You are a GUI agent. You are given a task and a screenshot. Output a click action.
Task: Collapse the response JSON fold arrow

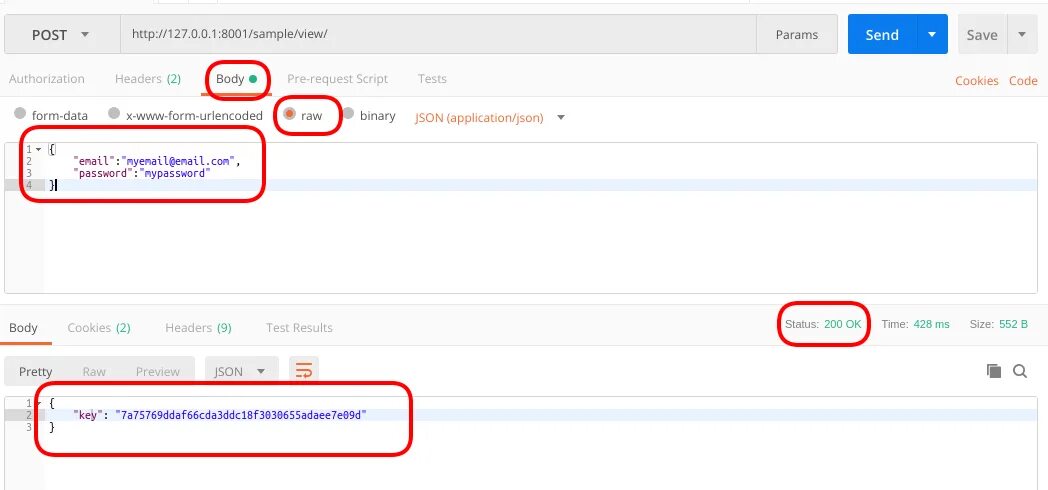38,404
